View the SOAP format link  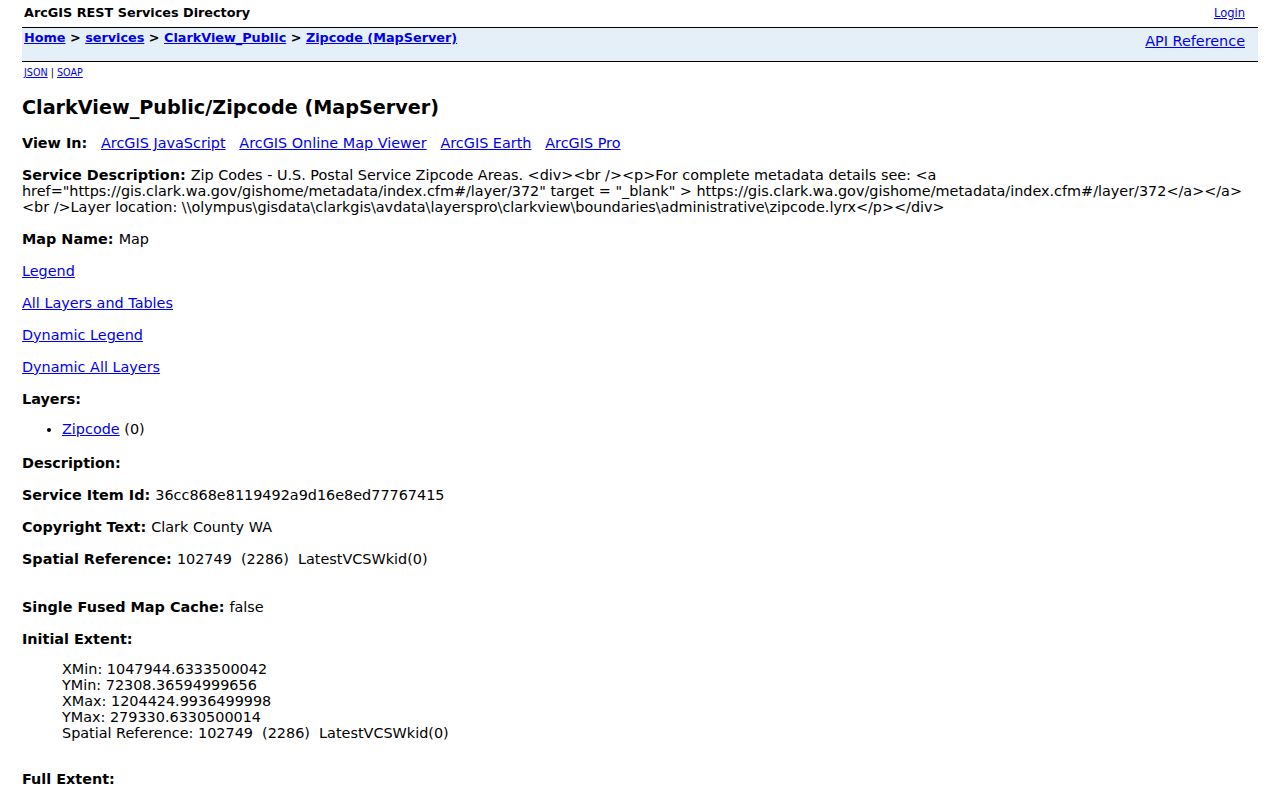pyautogui.click(x=70, y=72)
